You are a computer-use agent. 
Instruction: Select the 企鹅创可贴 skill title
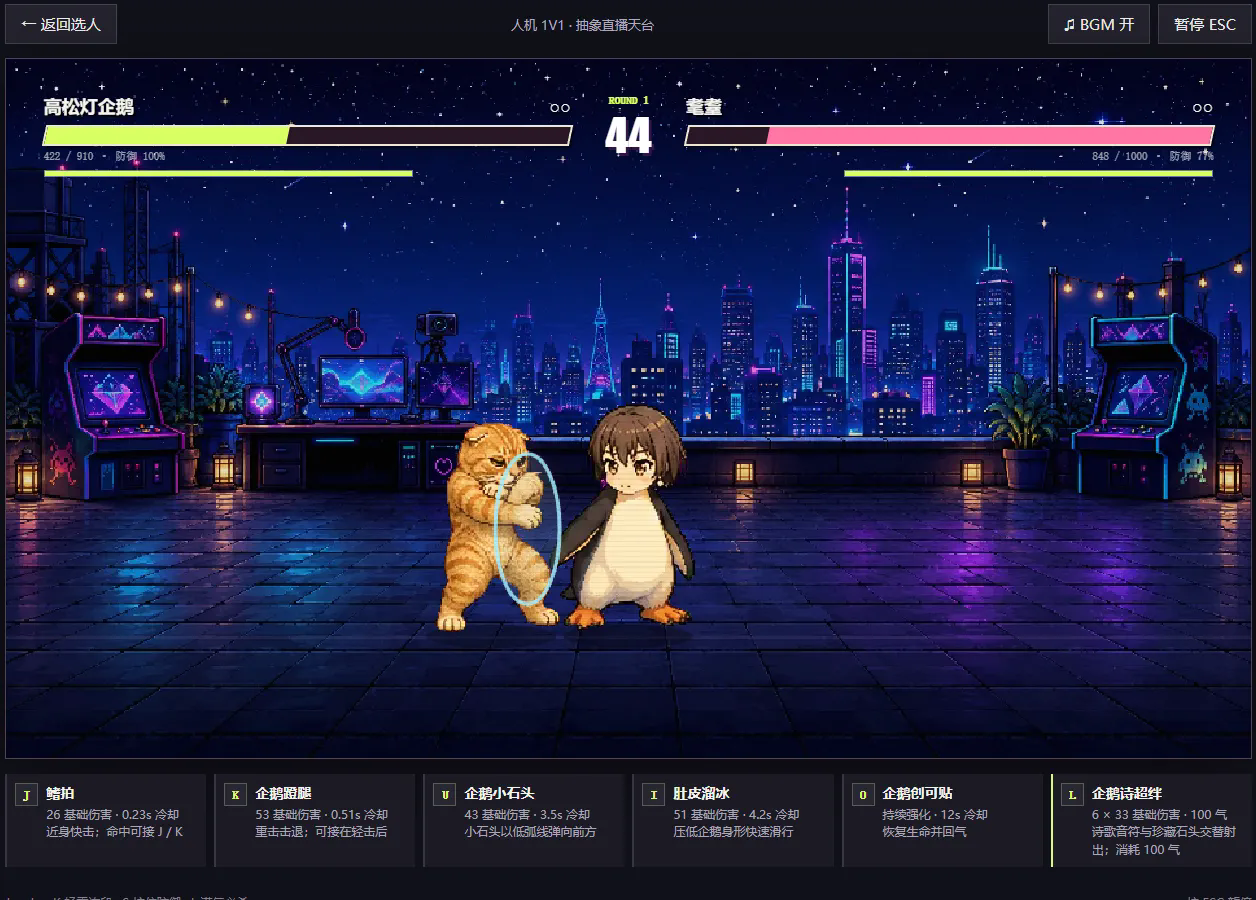click(917, 793)
